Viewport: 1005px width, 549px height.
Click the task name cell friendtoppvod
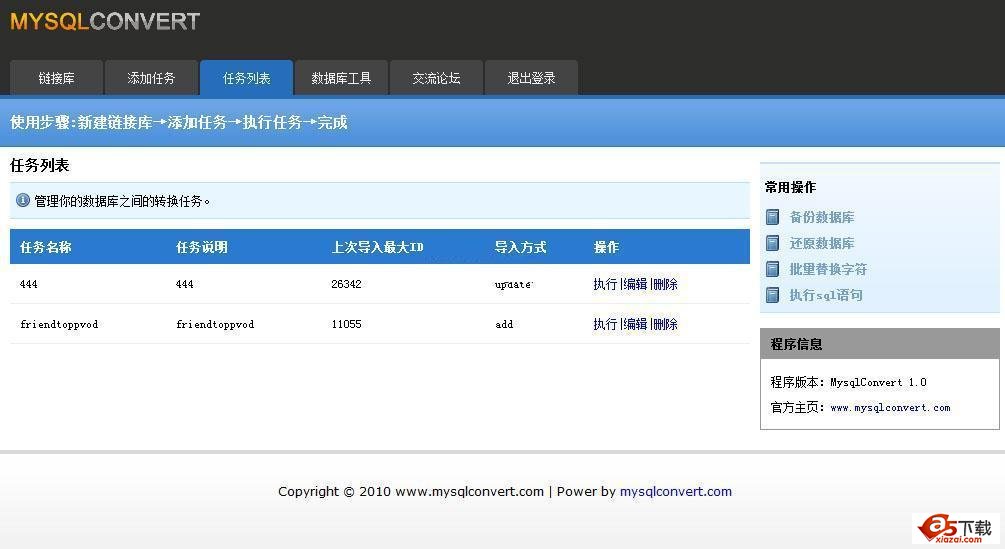coord(59,324)
